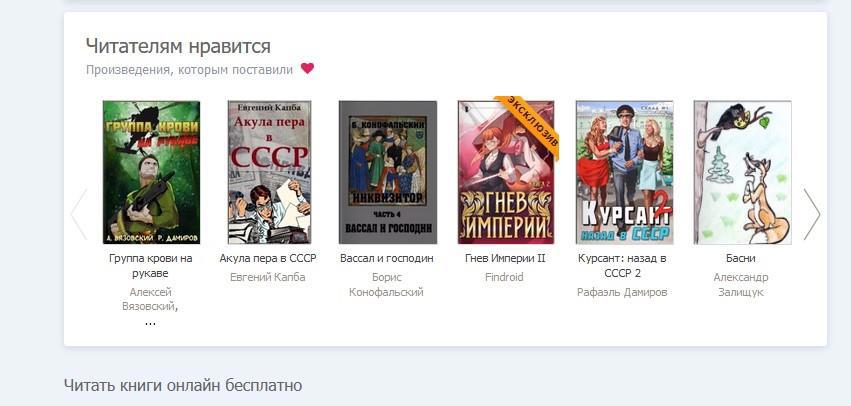Open the Курсант назад в СССР cover
Viewport: 851px width, 406px height.
click(624, 172)
